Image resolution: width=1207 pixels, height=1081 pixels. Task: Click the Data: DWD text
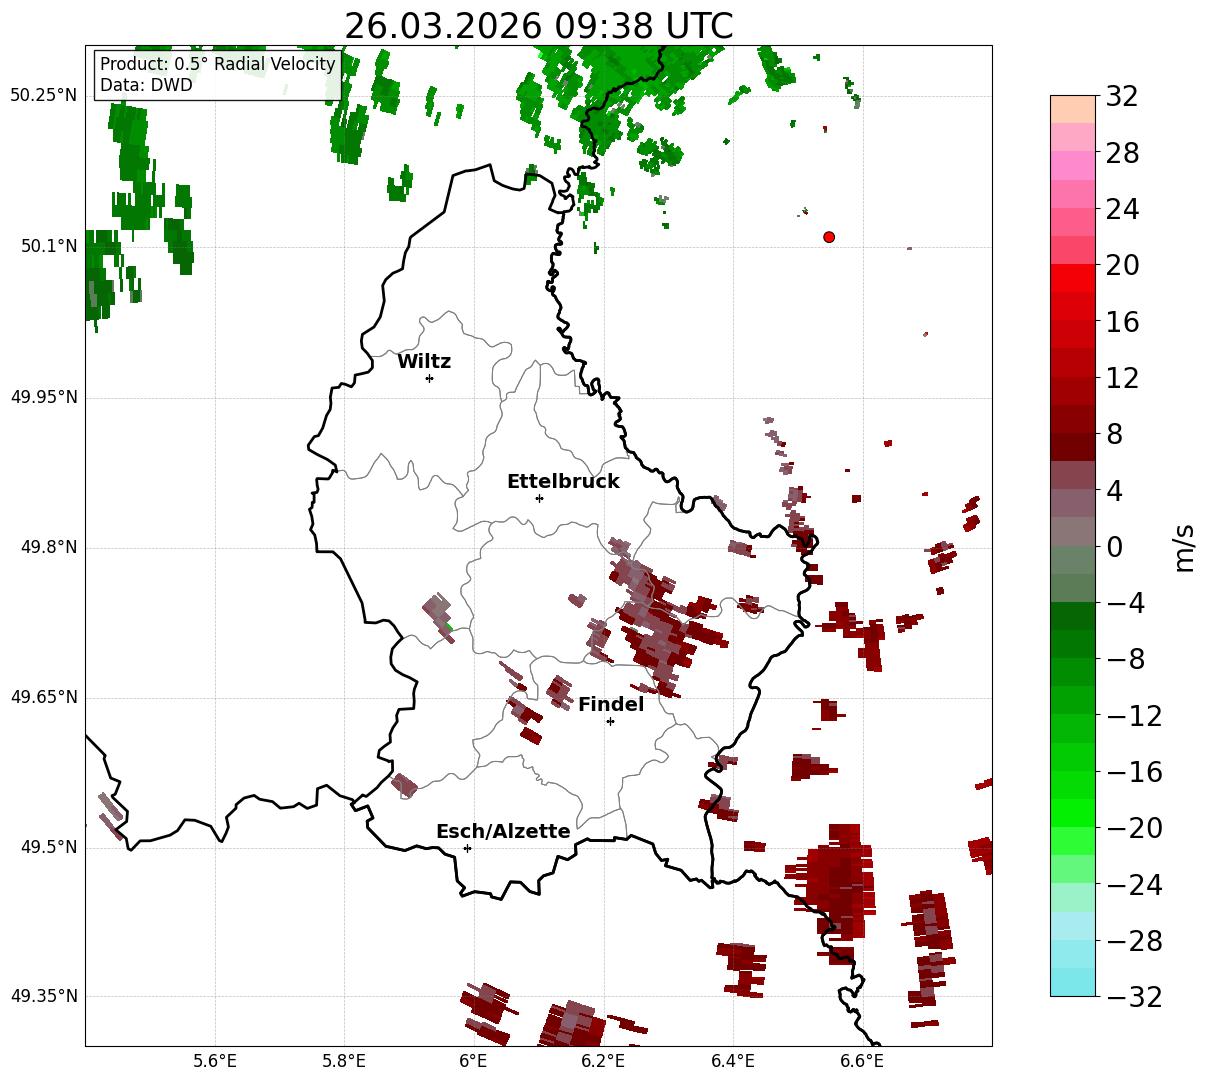[x=146, y=86]
